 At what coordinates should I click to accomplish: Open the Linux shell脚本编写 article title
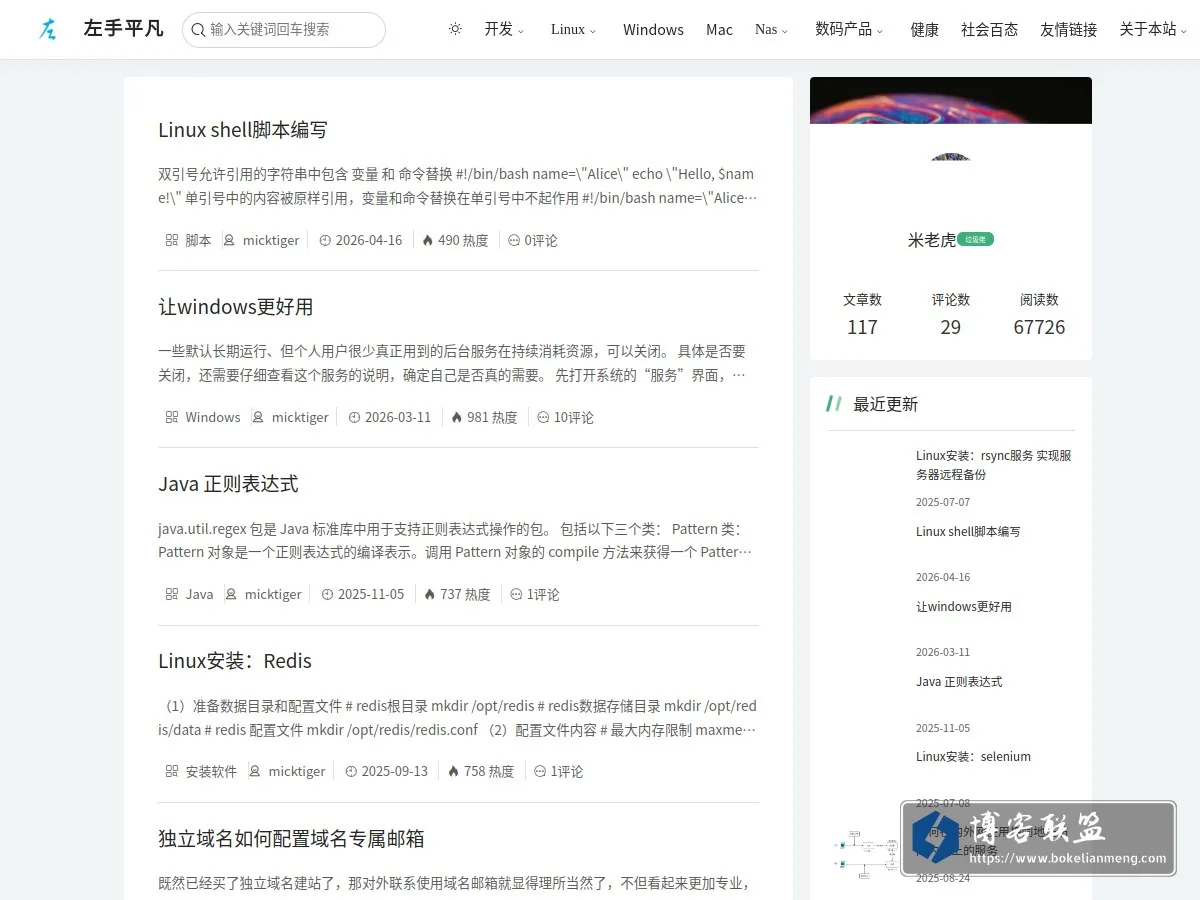pyautogui.click(x=243, y=130)
